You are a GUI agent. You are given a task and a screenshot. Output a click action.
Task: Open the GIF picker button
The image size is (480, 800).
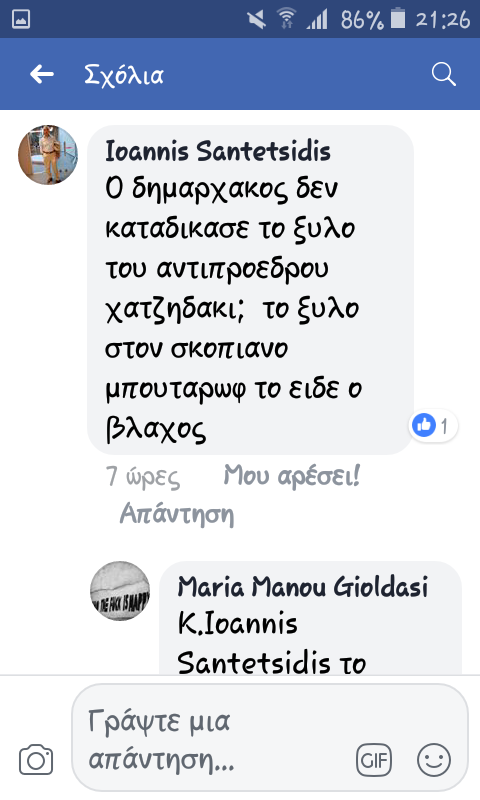(x=374, y=760)
